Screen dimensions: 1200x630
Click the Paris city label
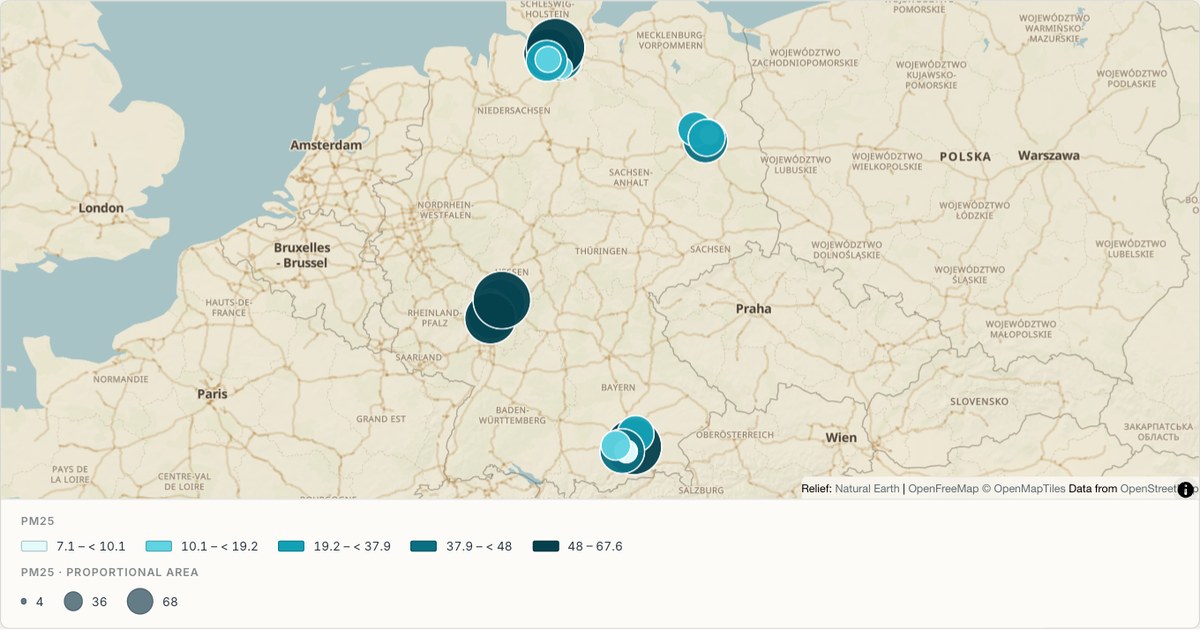coord(212,394)
